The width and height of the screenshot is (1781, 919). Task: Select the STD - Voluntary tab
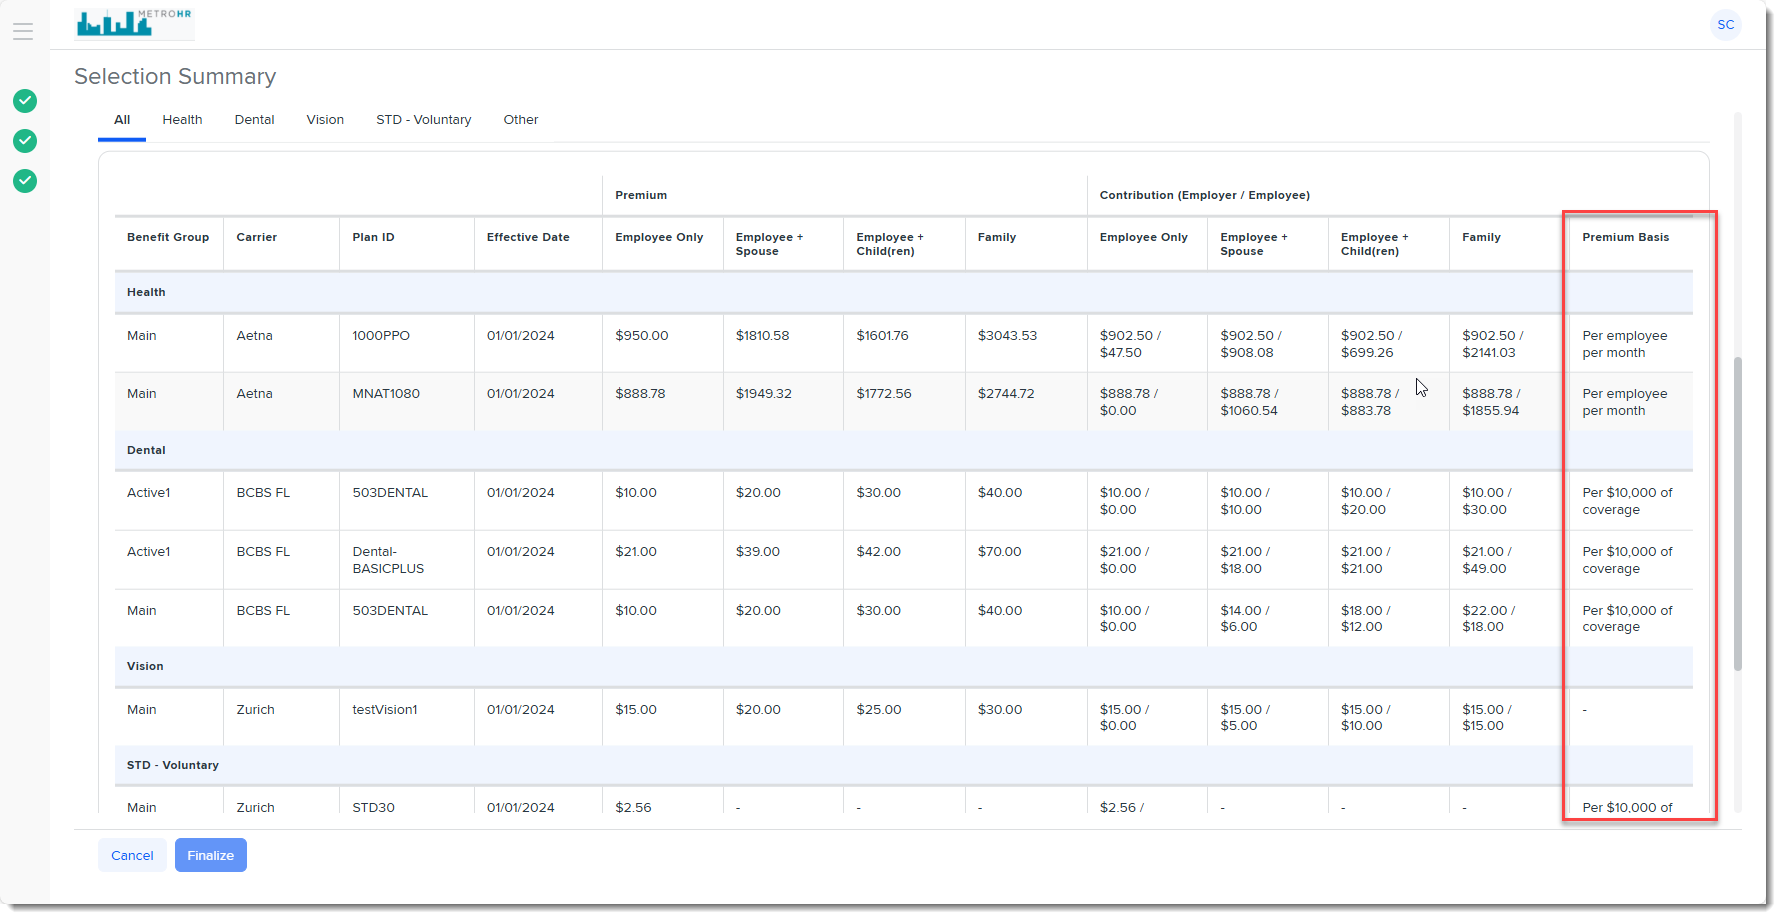(423, 120)
